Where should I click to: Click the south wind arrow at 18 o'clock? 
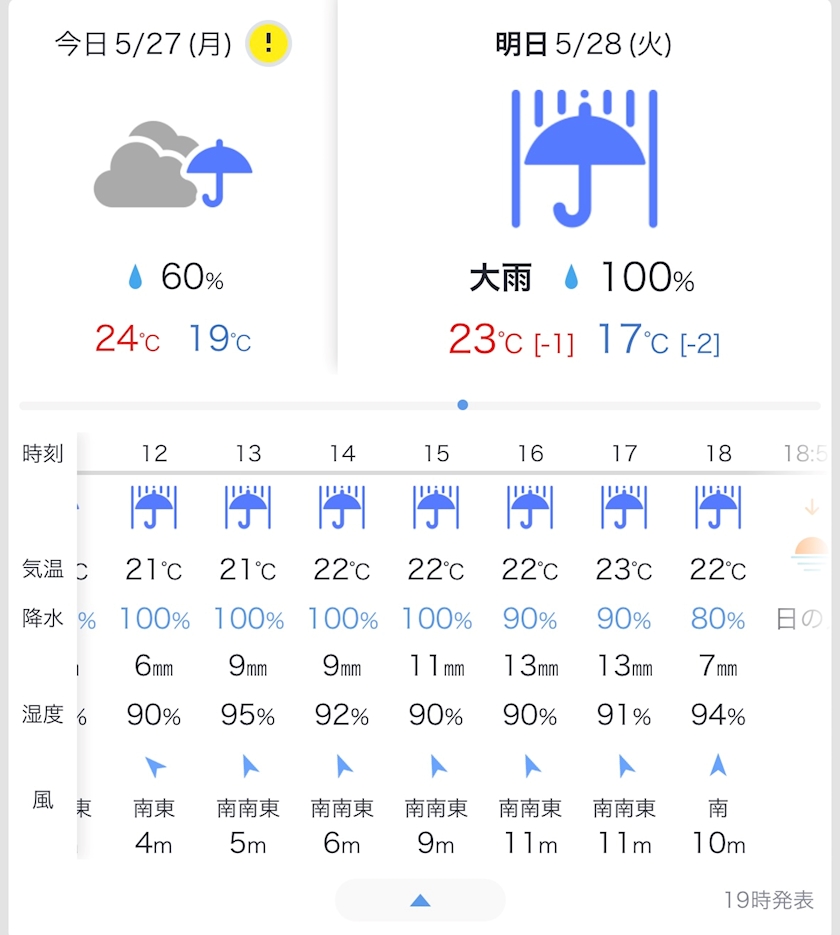pos(718,766)
